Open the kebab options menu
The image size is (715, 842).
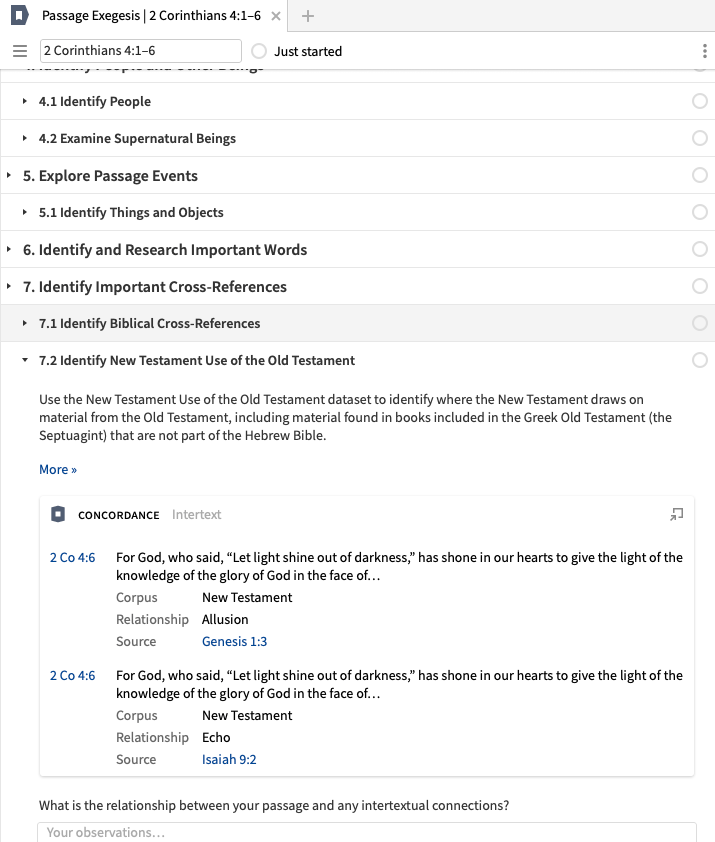pyautogui.click(x=705, y=51)
